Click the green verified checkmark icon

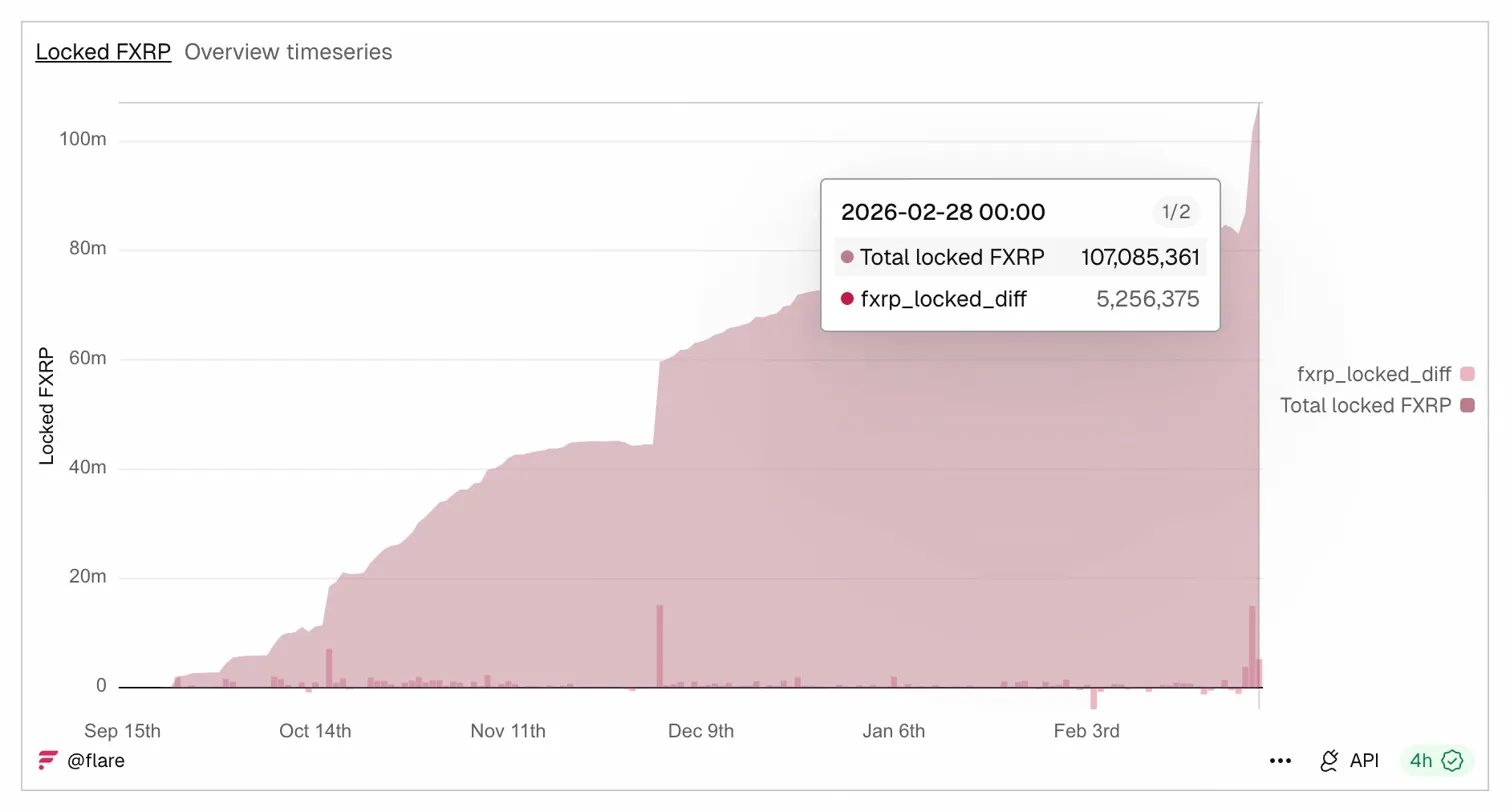click(x=1452, y=761)
